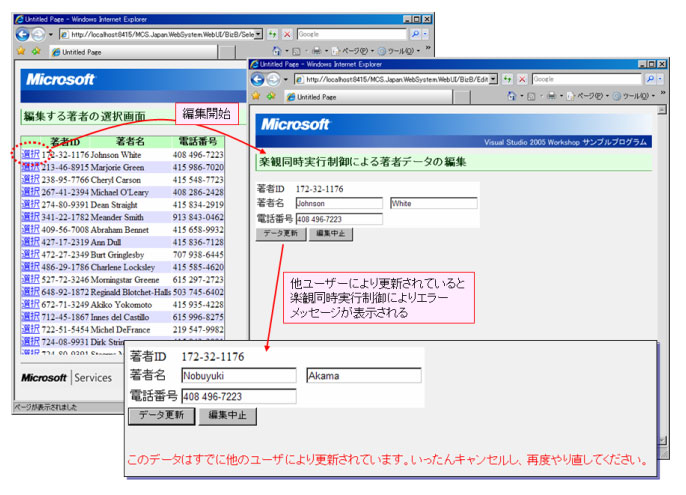Click author name Burt Gringlesby in the table
This screenshot has height=495, width=686.
(117, 254)
